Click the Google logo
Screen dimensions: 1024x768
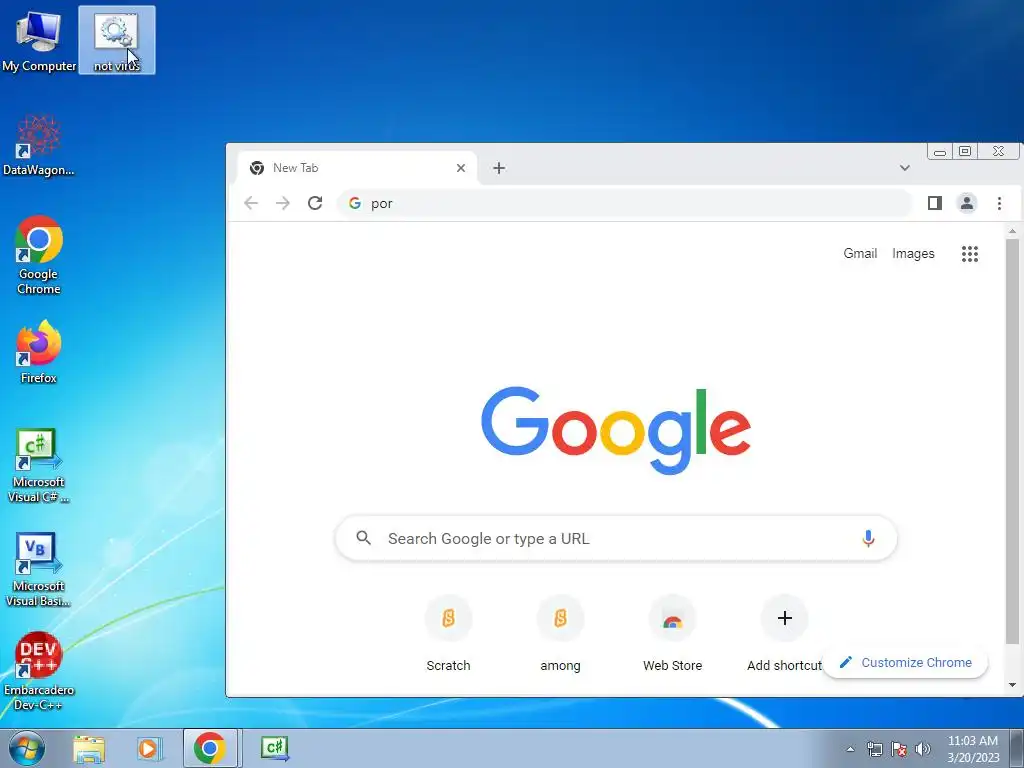[x=616, y=430]
